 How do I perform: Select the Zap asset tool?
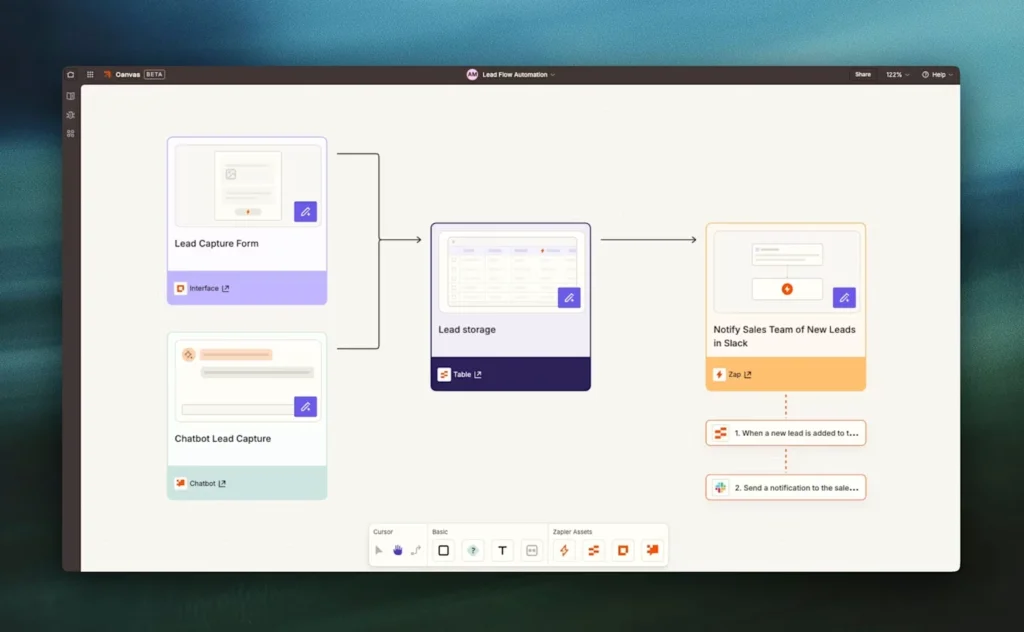click(564, 550)
